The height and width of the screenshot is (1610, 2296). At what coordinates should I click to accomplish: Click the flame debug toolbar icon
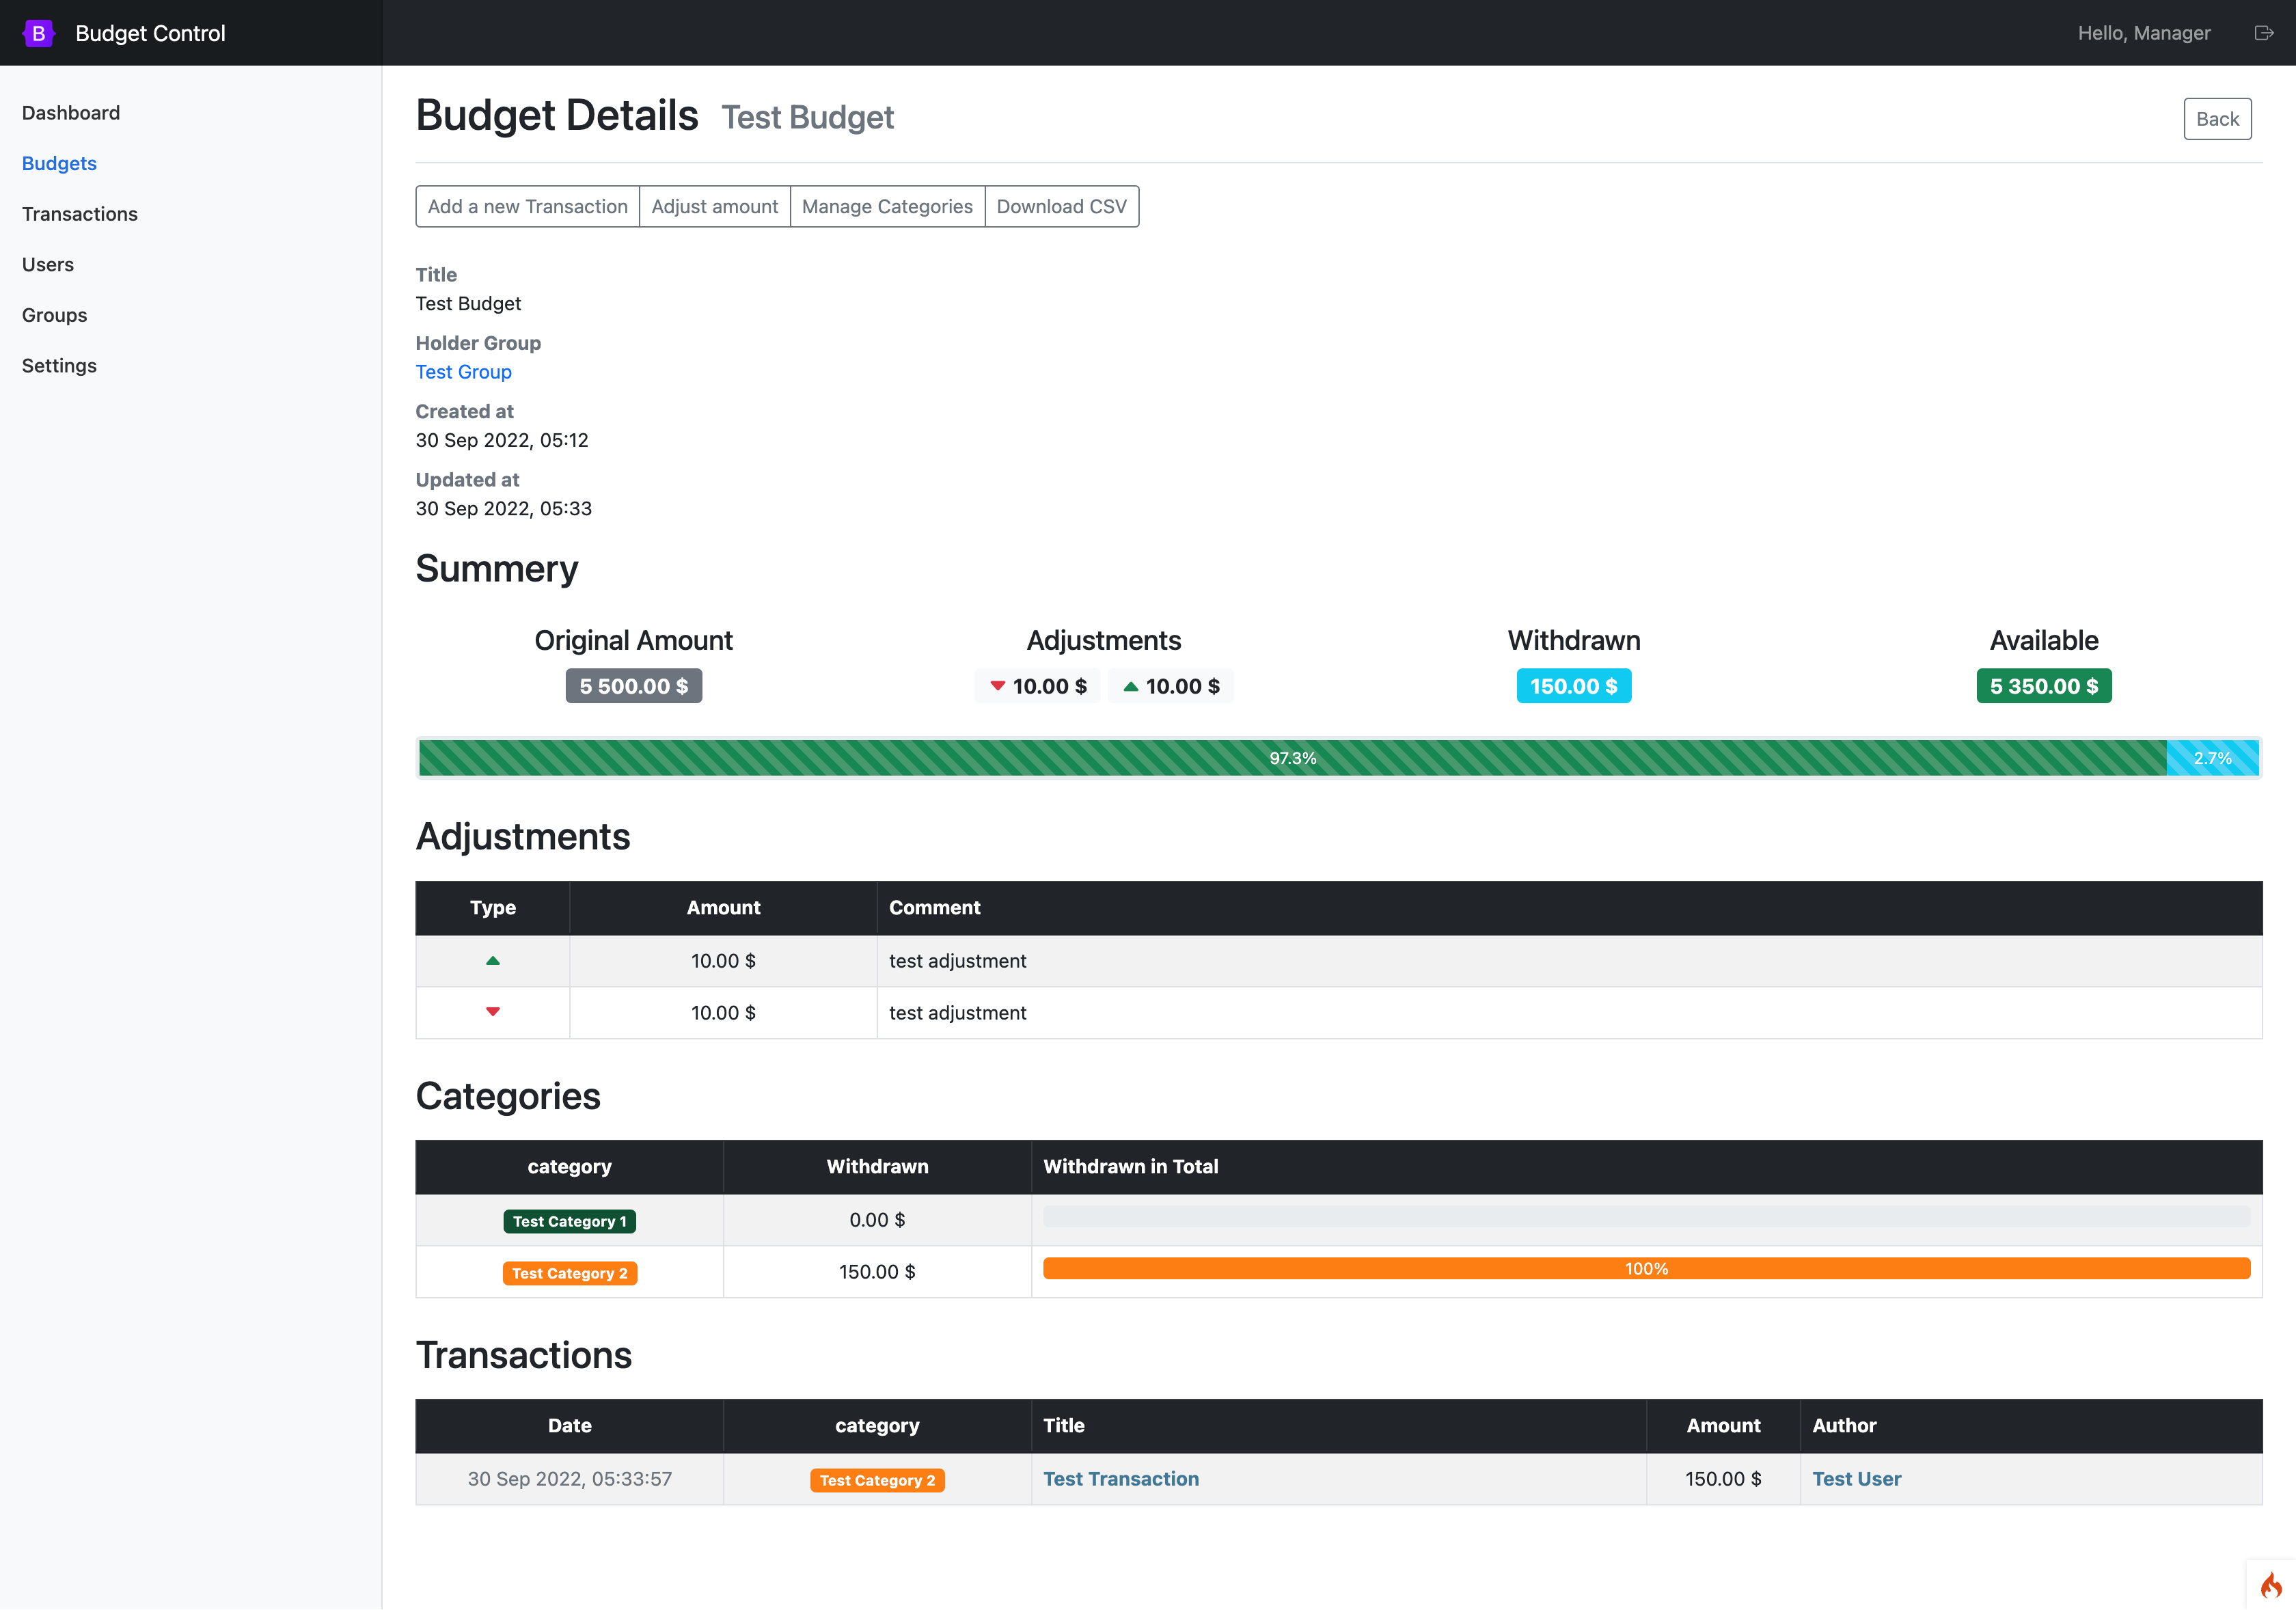2270,1585
